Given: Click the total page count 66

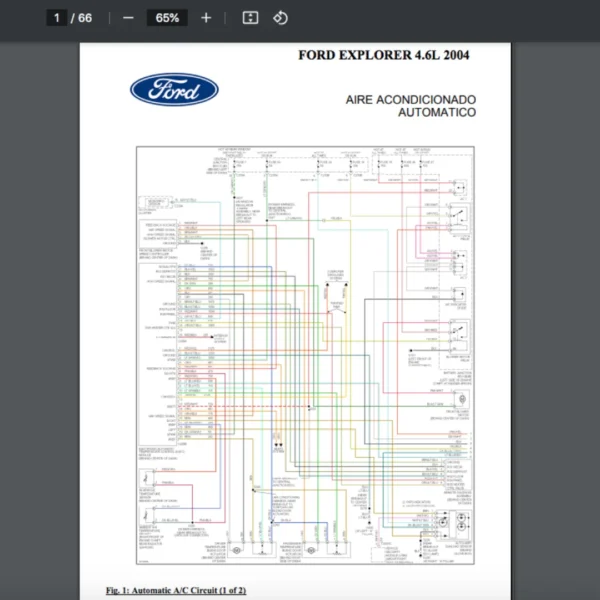Looking at the screenshot, I should (85, 18).
